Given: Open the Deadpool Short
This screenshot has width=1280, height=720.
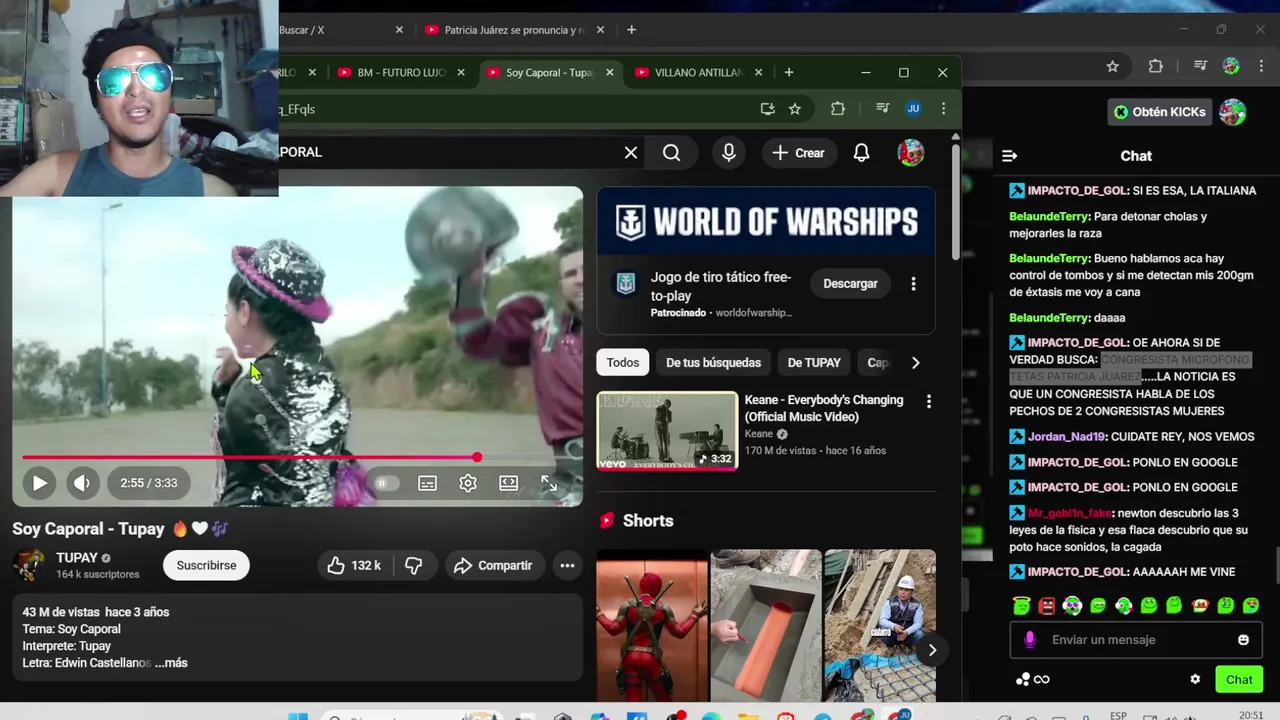Looking at the screenshot, I should point(652,625).
